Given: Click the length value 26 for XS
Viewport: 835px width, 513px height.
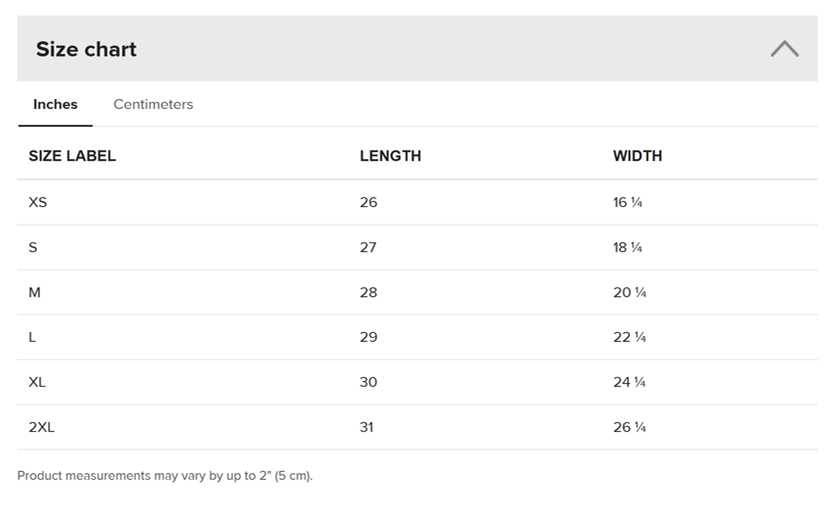Looking at the screenshot, I should tap(369, 202).
